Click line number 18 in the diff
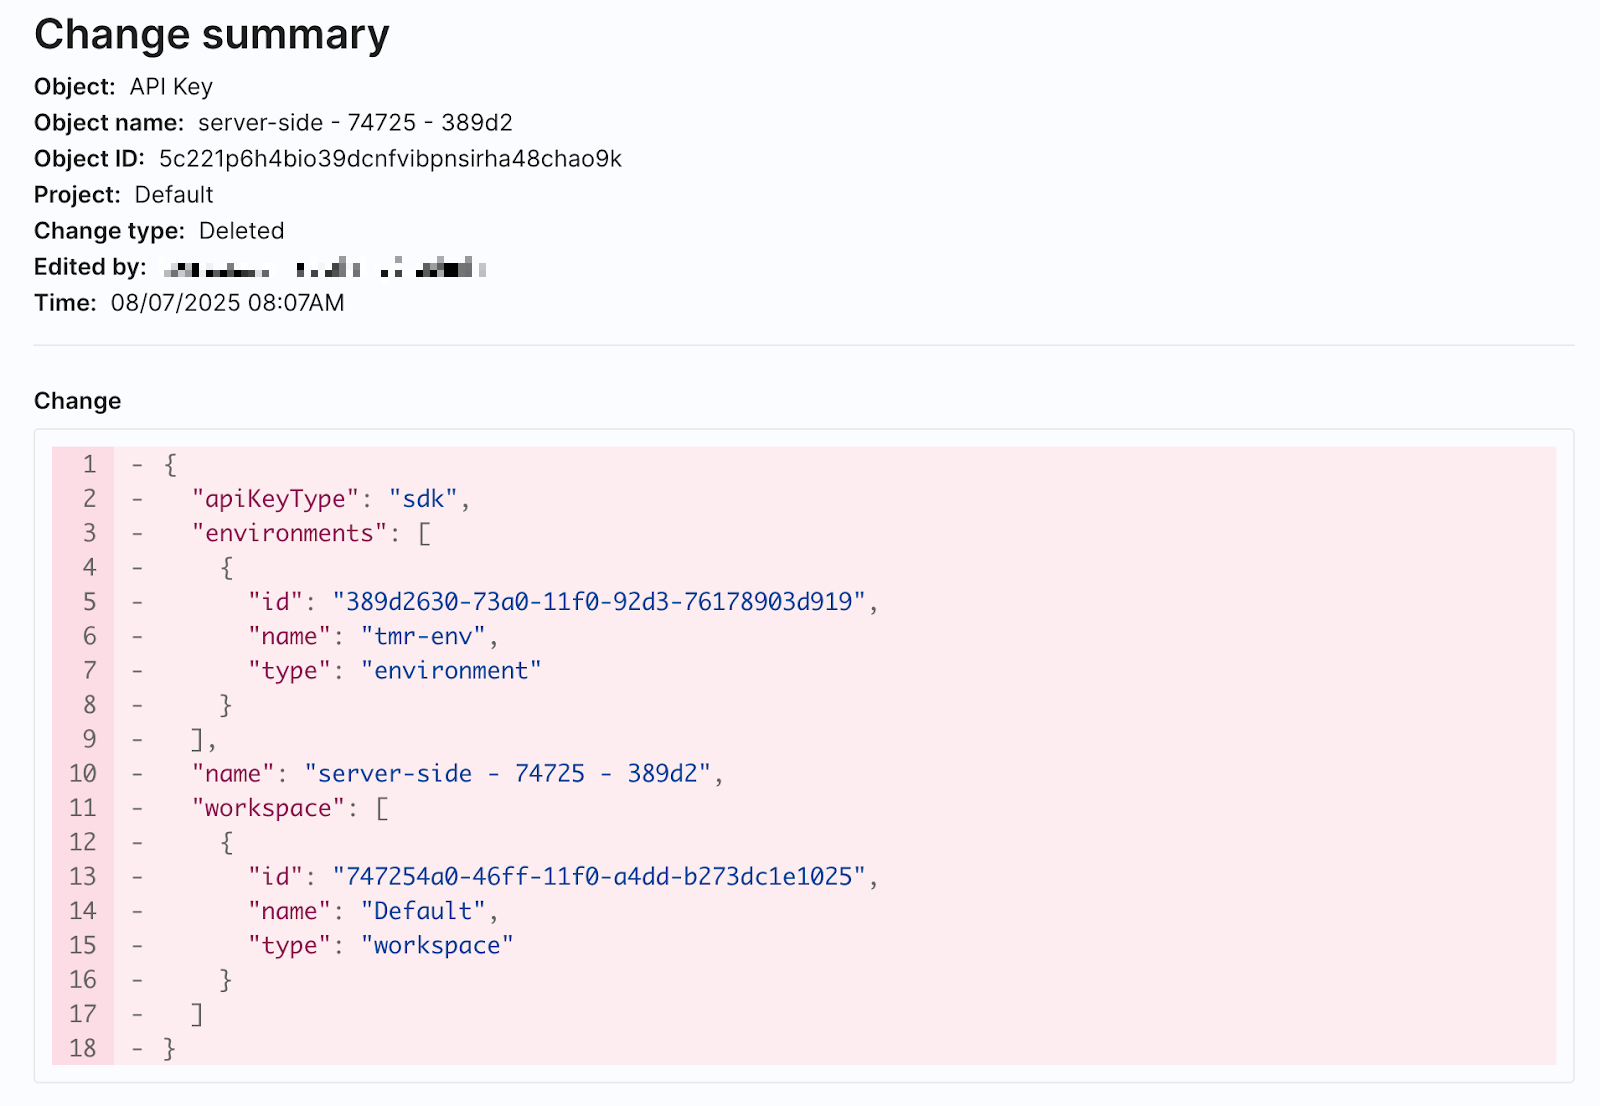This screenshot has height=1106, width=1600. pos(83,1048)
